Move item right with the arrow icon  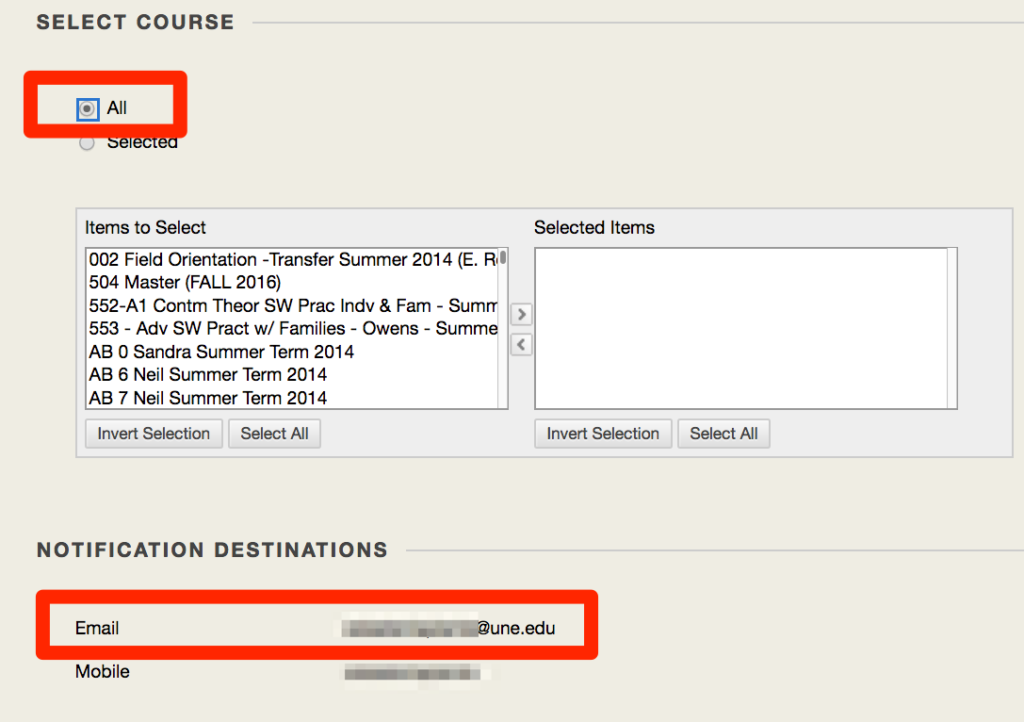pos(521,315)
